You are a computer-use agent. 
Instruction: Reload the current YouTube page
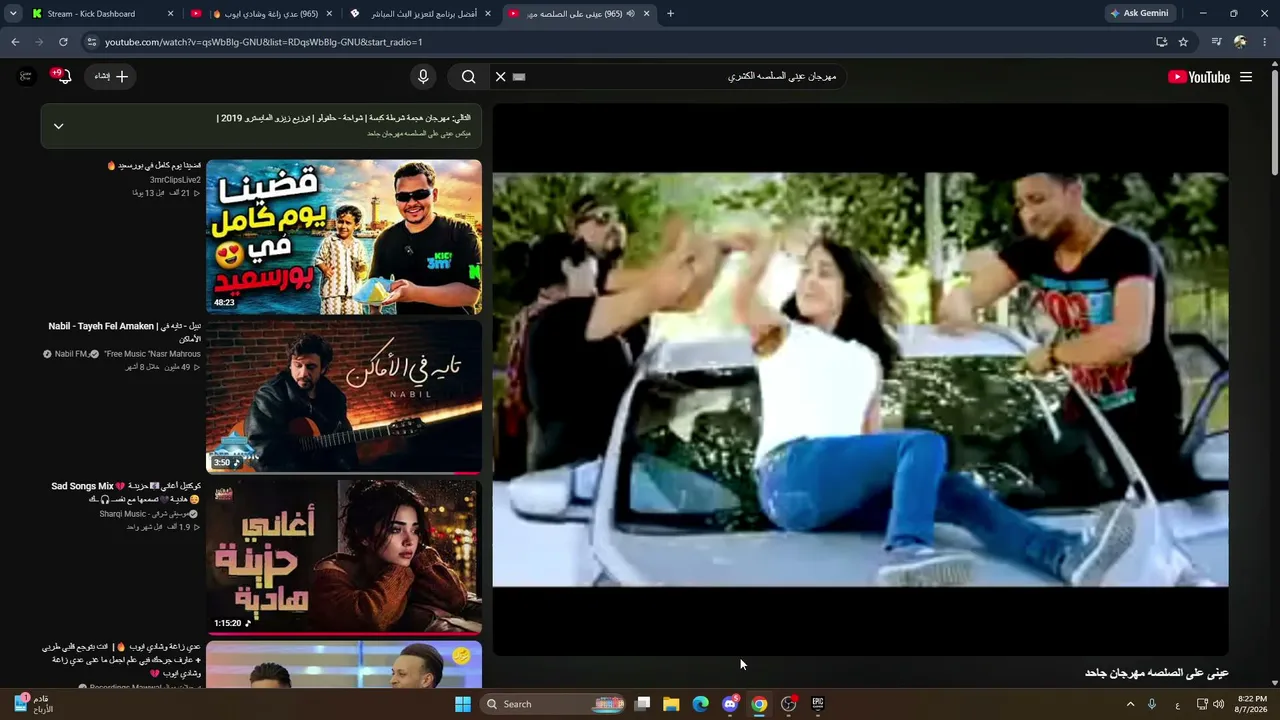click(x=63, y=42)
